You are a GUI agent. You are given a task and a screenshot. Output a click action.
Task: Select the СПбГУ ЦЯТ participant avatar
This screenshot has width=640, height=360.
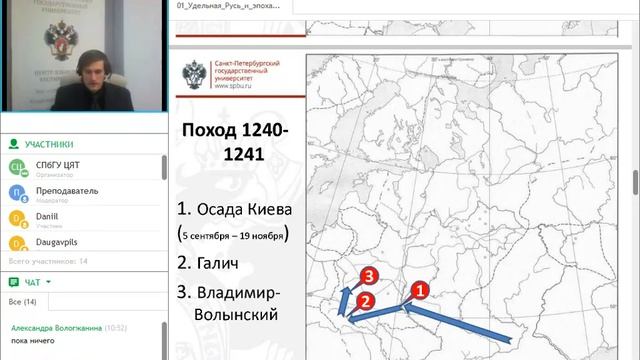tap(18, 168)
